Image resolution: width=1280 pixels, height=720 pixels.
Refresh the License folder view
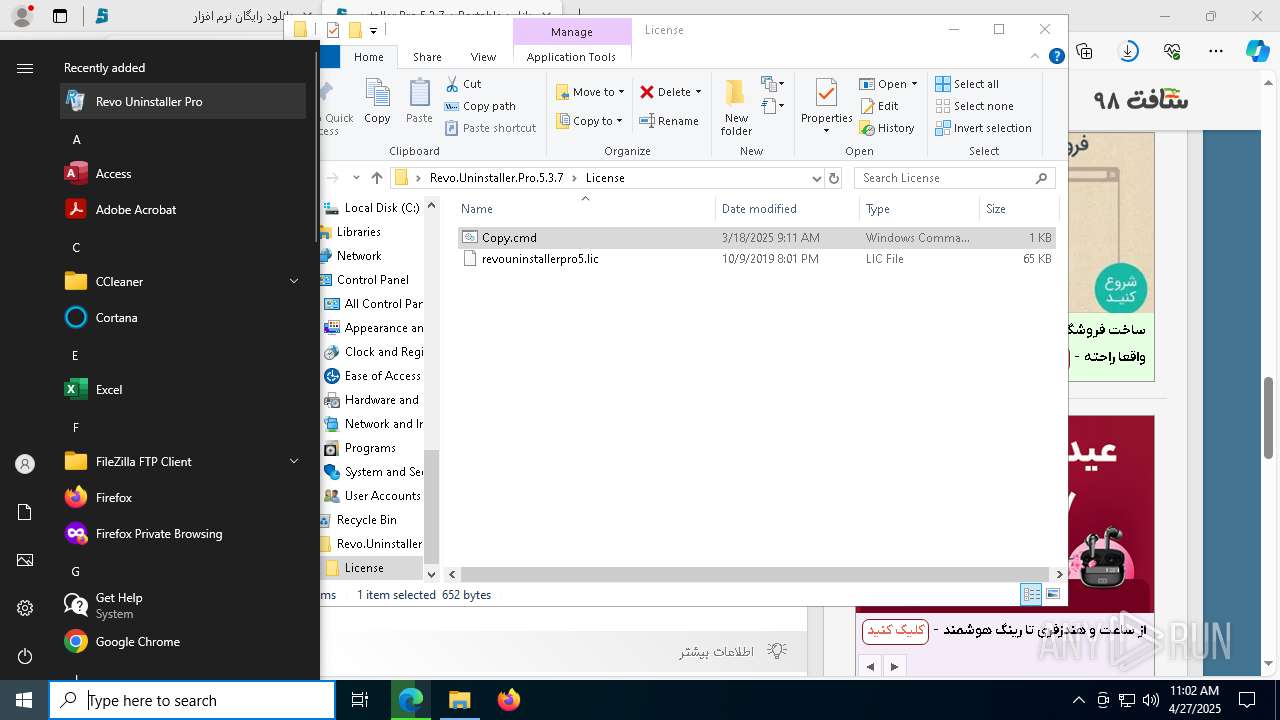click(x=834, y=178)
